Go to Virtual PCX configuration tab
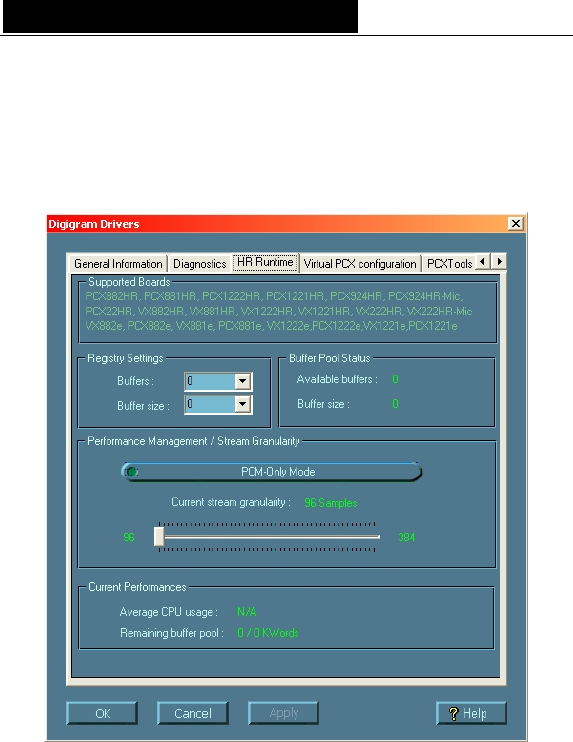The width and height of the screenshot is (573, 742). tap(360, 264)
